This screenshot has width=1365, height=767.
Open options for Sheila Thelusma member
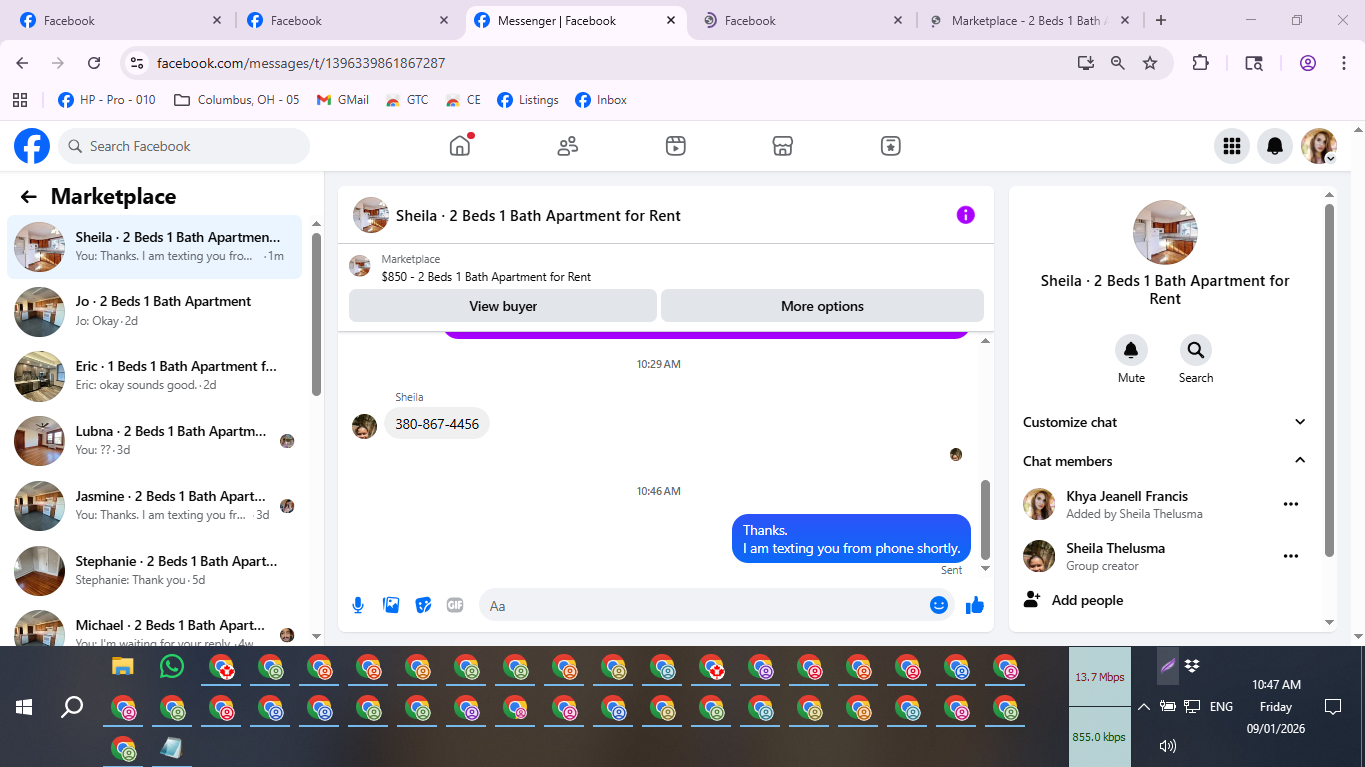[1291, 556]
